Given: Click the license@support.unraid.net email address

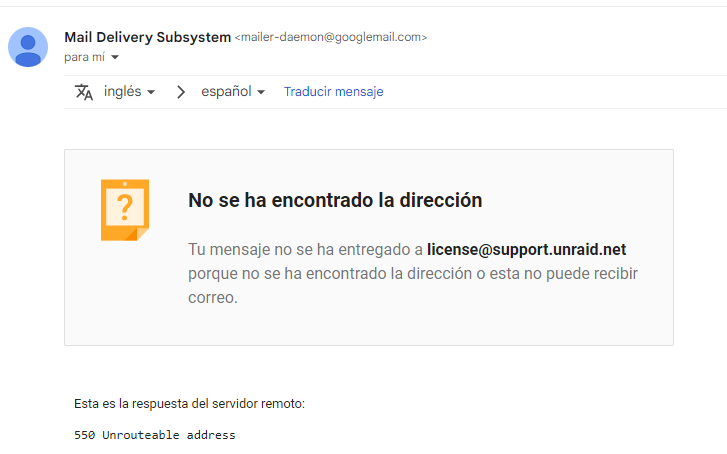Looking at the screenshot, I should tap(526, 249).
